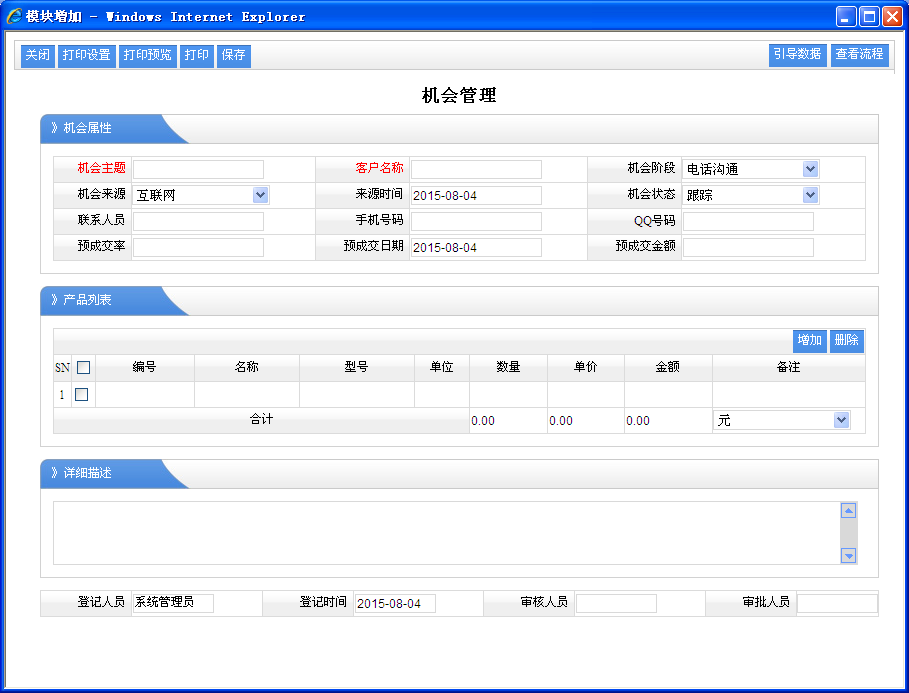Click the description scrollbar down arrow
Screen dimensions: 909x693
click(x=848, y=556)
